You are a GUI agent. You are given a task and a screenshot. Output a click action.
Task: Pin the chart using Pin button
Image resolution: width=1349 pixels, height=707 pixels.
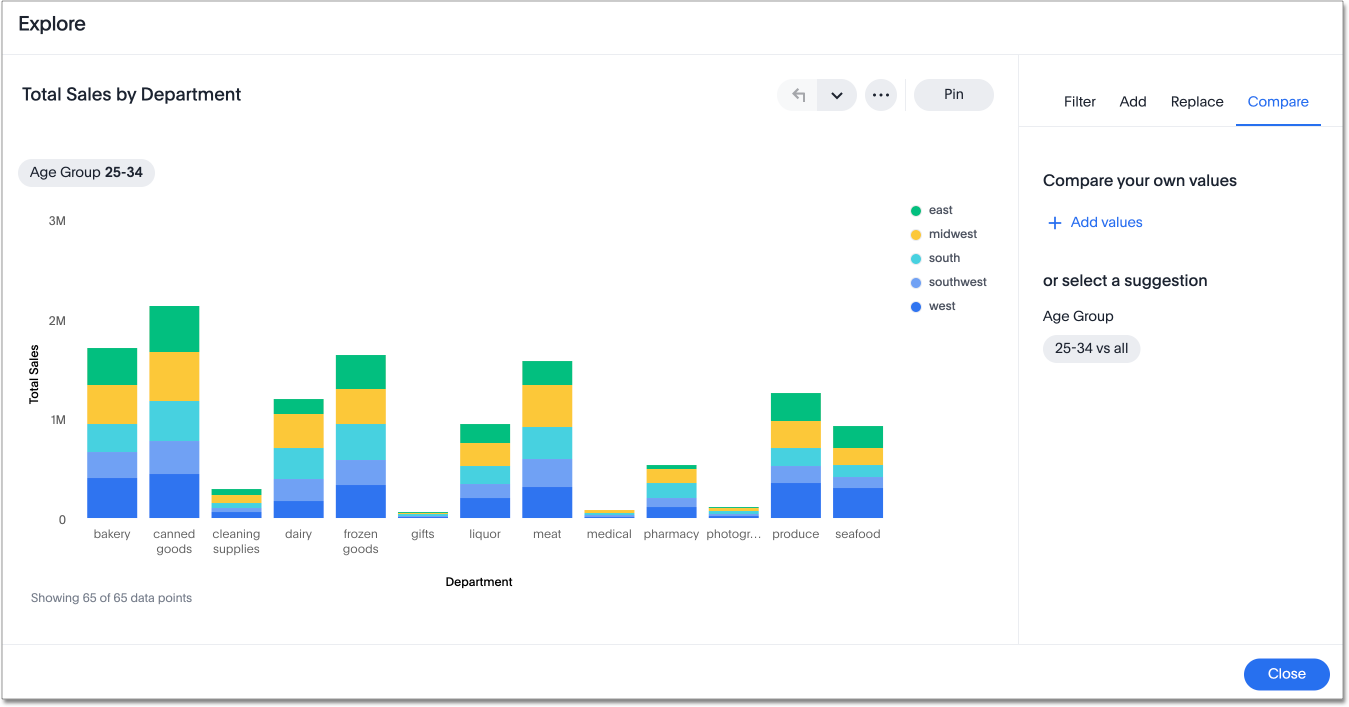coord(953,94)
